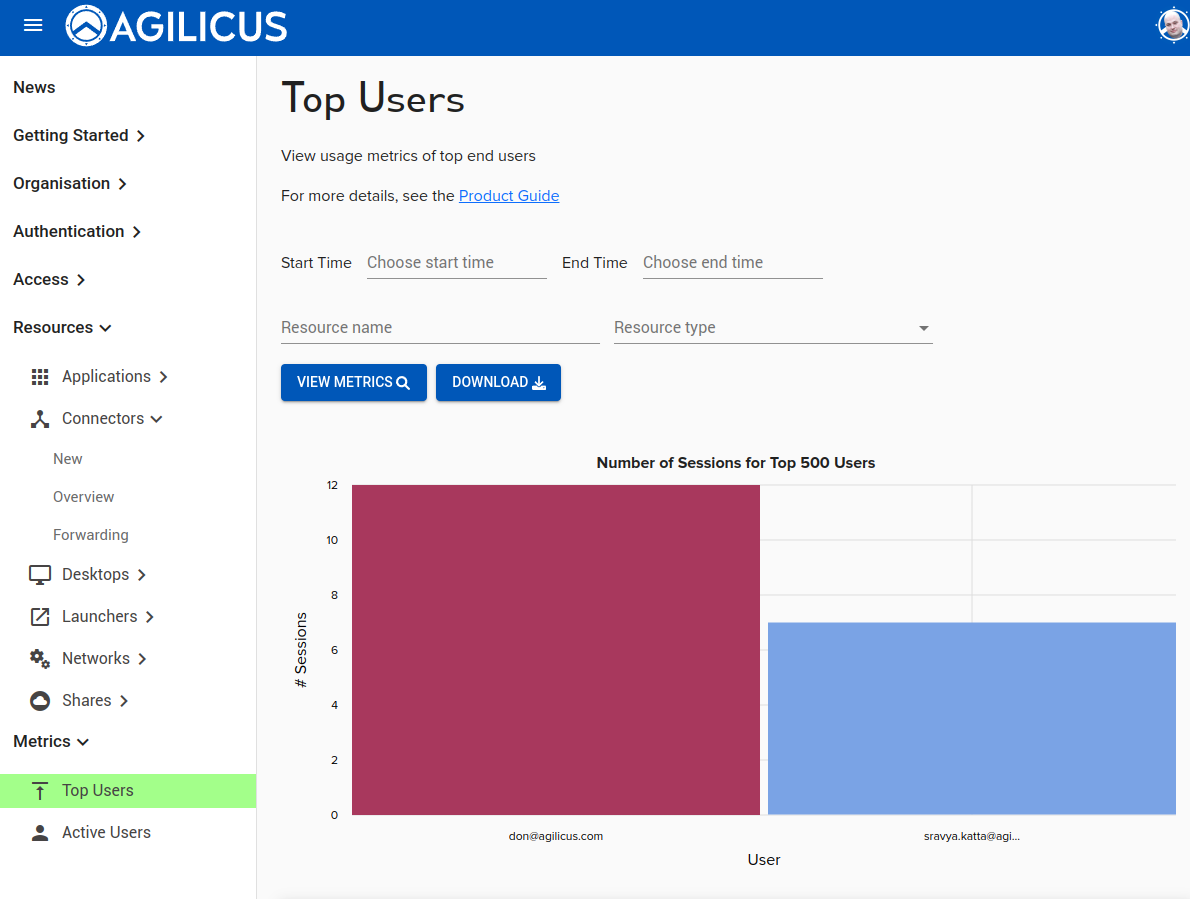Click the Active Users person icon
Viewport: 1190px width, 899px height.
(x=40, y=833)
